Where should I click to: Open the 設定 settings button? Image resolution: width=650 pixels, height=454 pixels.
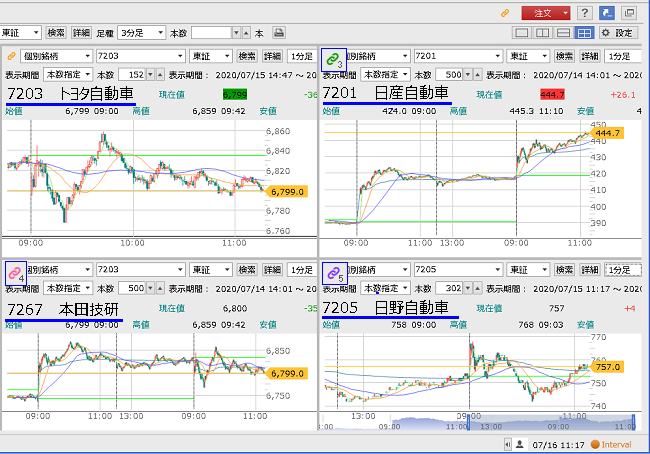(x=618, y=33)
